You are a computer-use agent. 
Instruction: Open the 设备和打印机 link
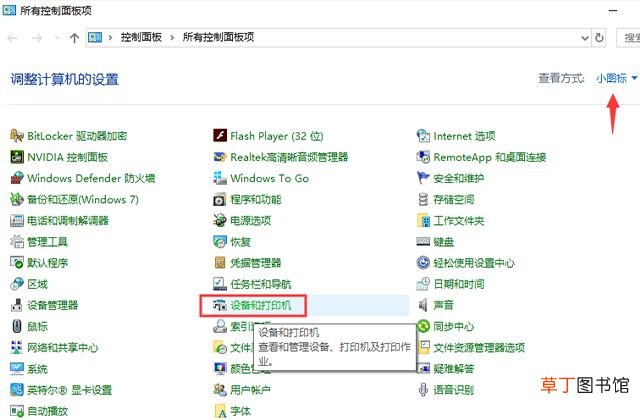[x=261, y=305]
